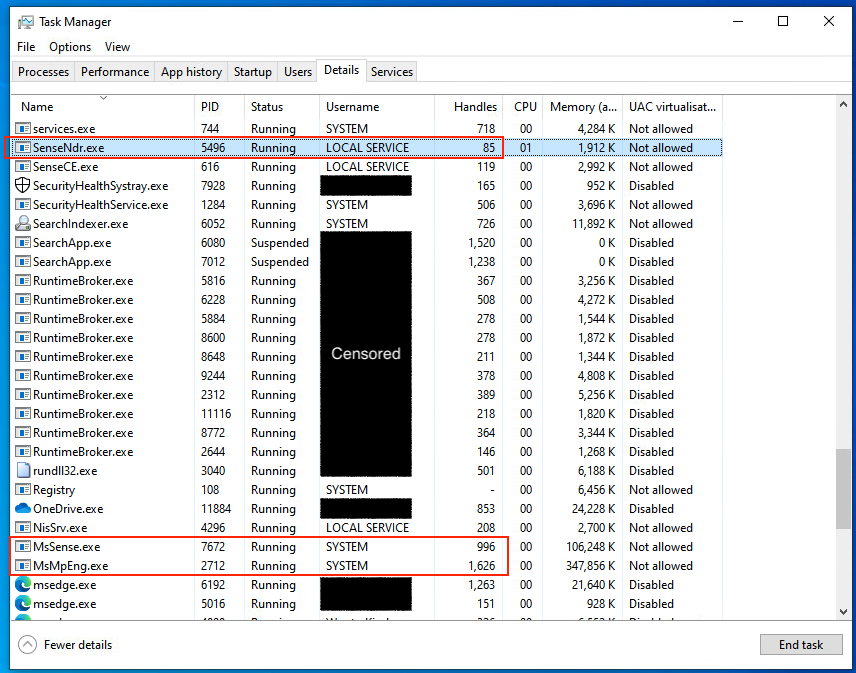Switch to the Users tab
Image resolution: width=856 pixels, height=673 pixels.
tap(298, 72)
